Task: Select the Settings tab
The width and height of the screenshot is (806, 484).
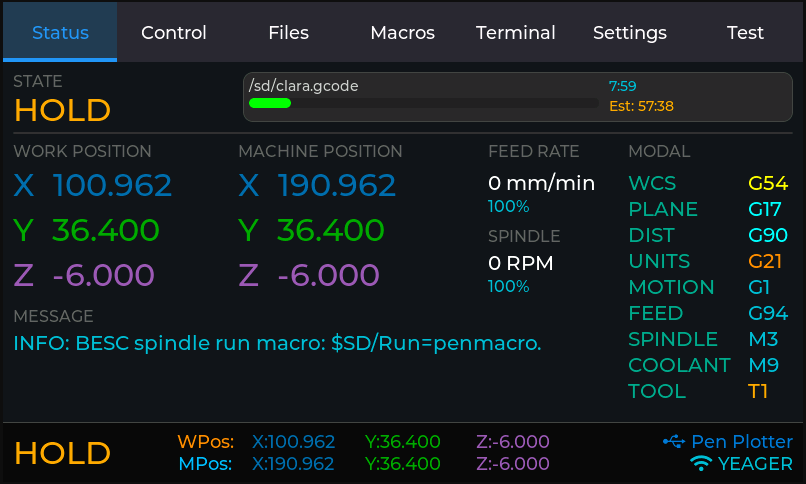Action: click(x=630, y=33)
